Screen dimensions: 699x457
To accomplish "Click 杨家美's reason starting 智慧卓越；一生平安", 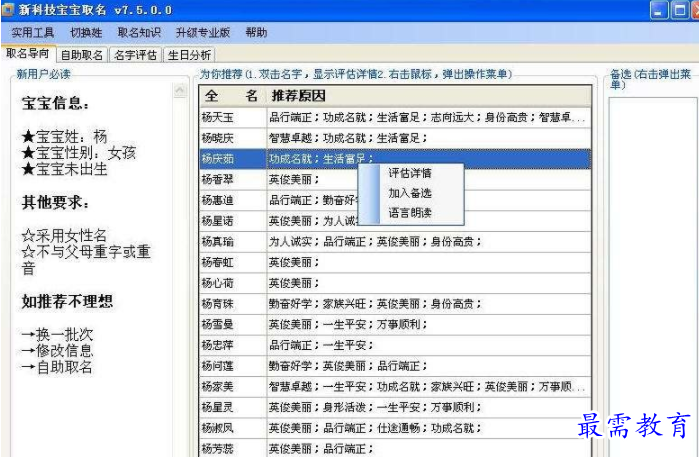I will [429, 387].
